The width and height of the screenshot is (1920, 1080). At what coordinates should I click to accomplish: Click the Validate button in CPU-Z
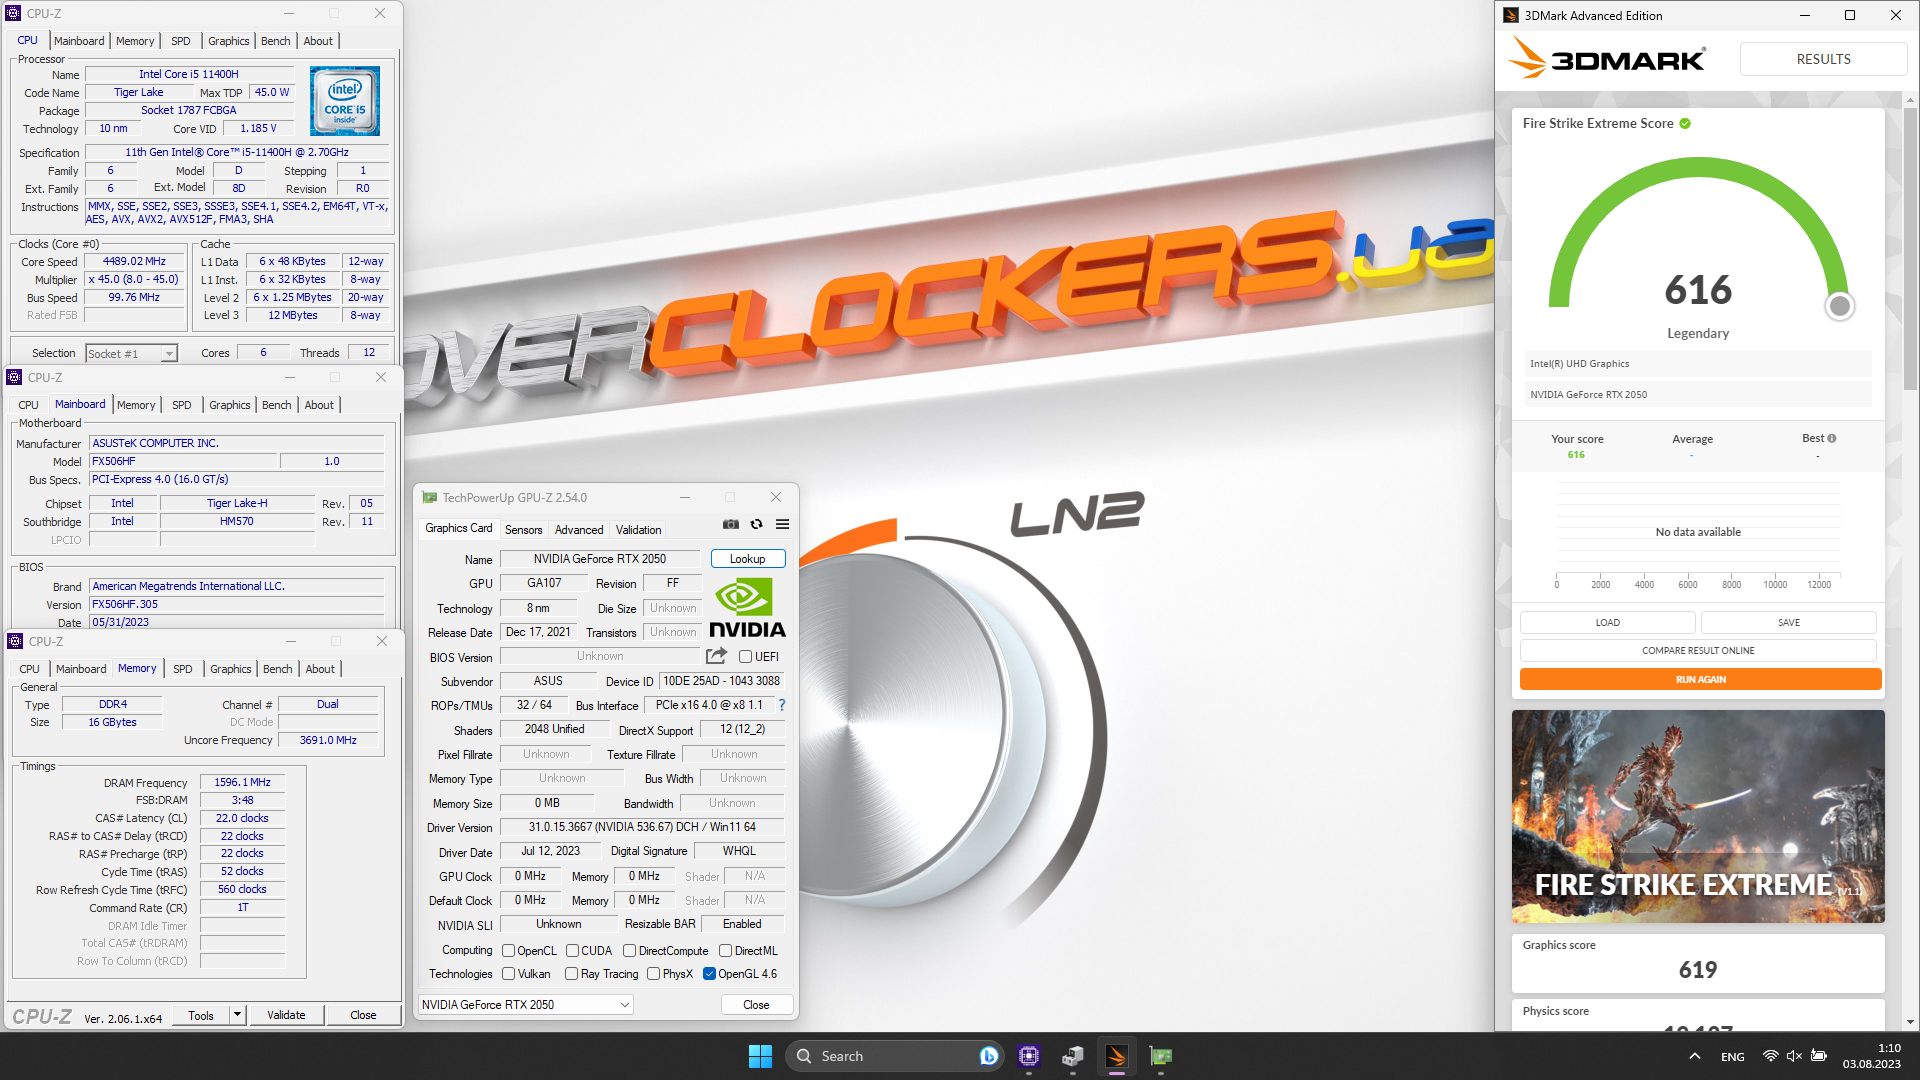click(x=286, y=1015)
